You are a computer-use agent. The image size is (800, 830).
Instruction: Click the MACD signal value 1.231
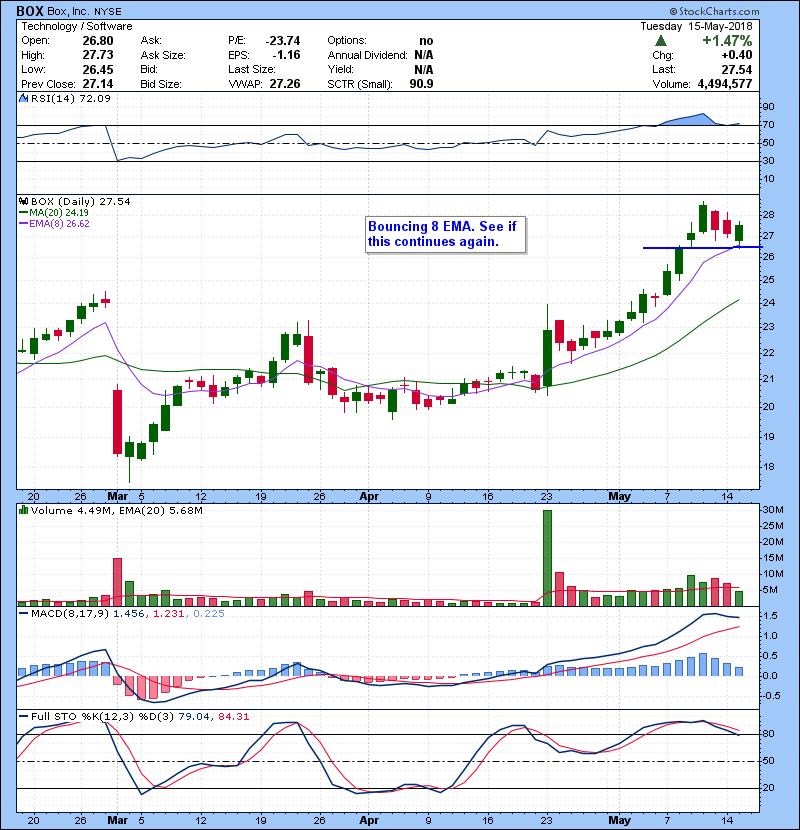169,614
